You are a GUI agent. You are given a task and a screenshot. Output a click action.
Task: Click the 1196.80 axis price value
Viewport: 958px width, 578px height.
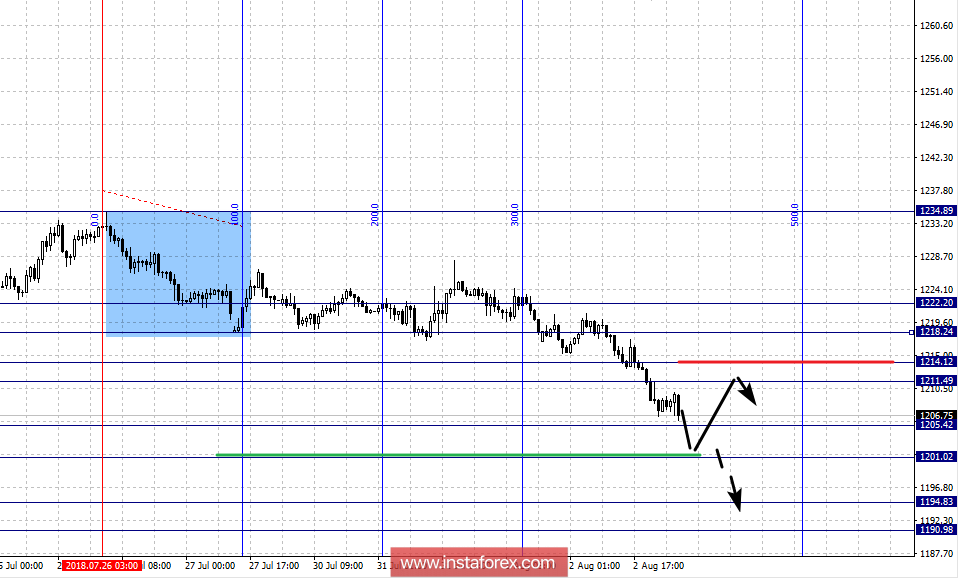coord(937,488)
